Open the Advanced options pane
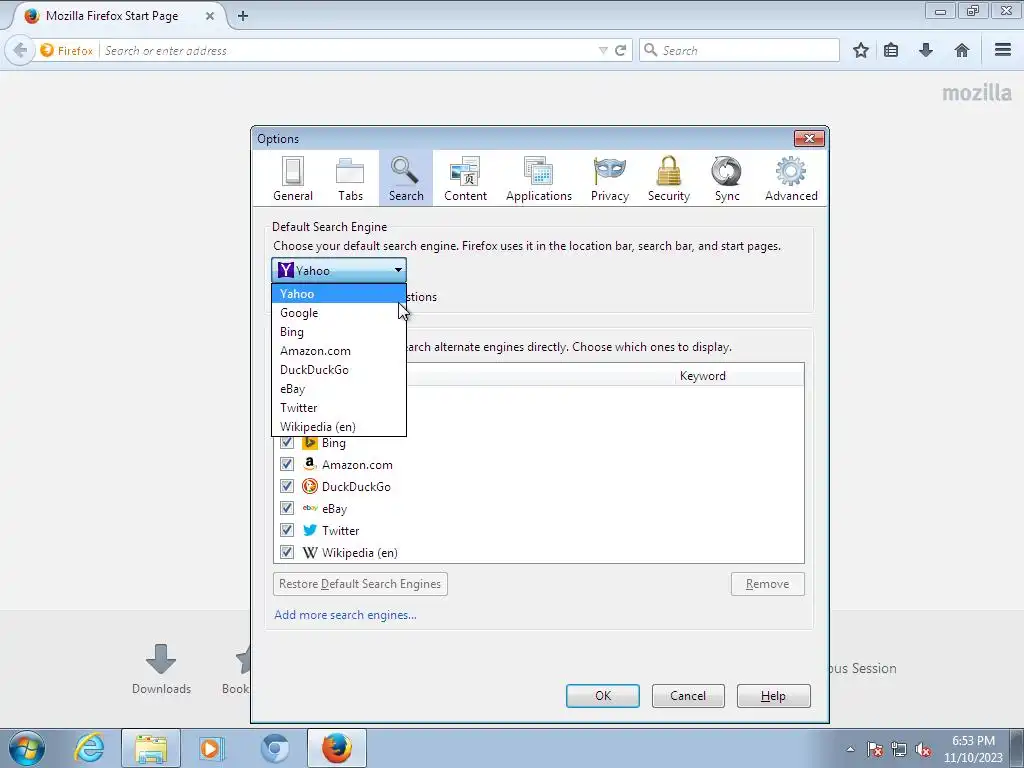This screenshot has width=1024, height=768. (x=791, y=179)
